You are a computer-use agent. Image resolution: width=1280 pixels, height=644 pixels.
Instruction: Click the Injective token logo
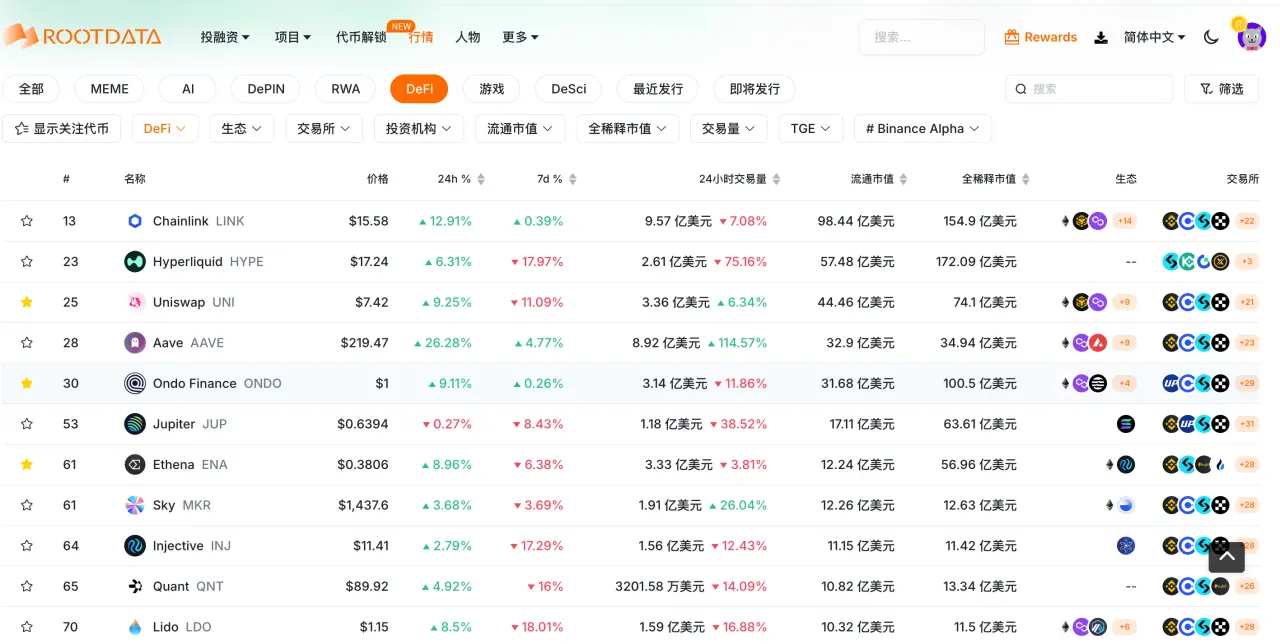point(135,546)
